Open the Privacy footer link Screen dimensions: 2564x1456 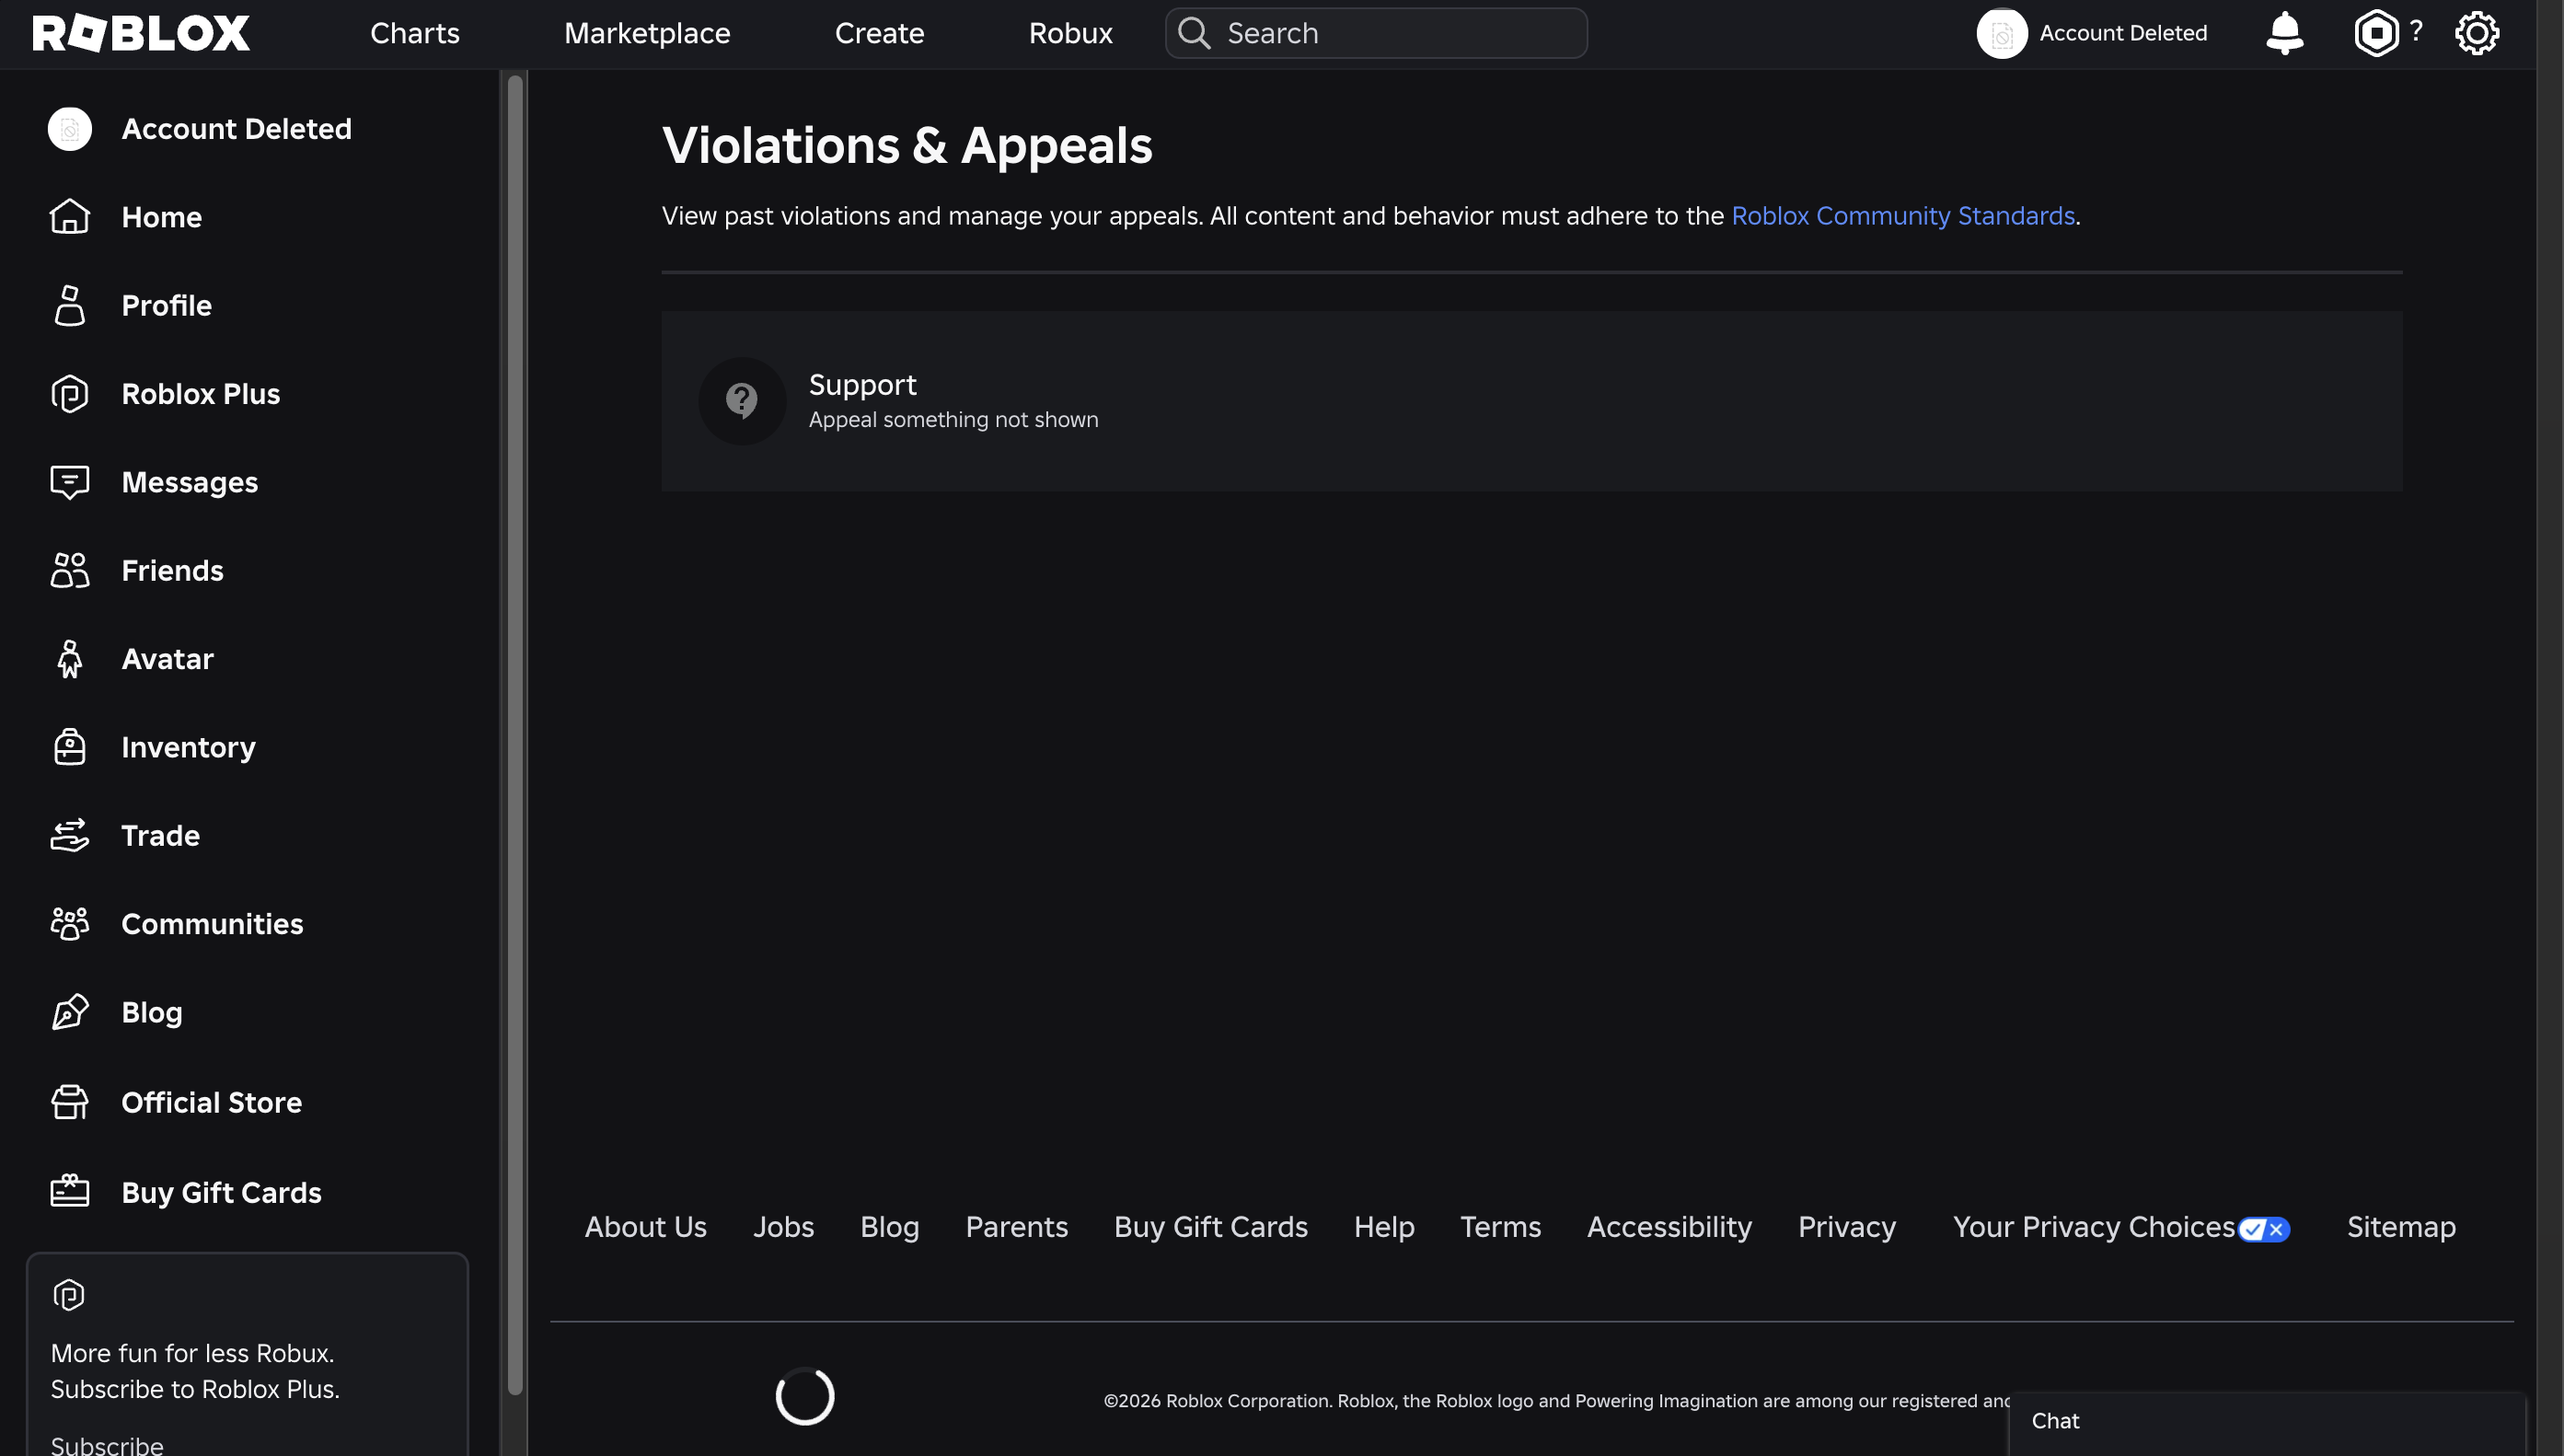click(x=1847, y=1227)
